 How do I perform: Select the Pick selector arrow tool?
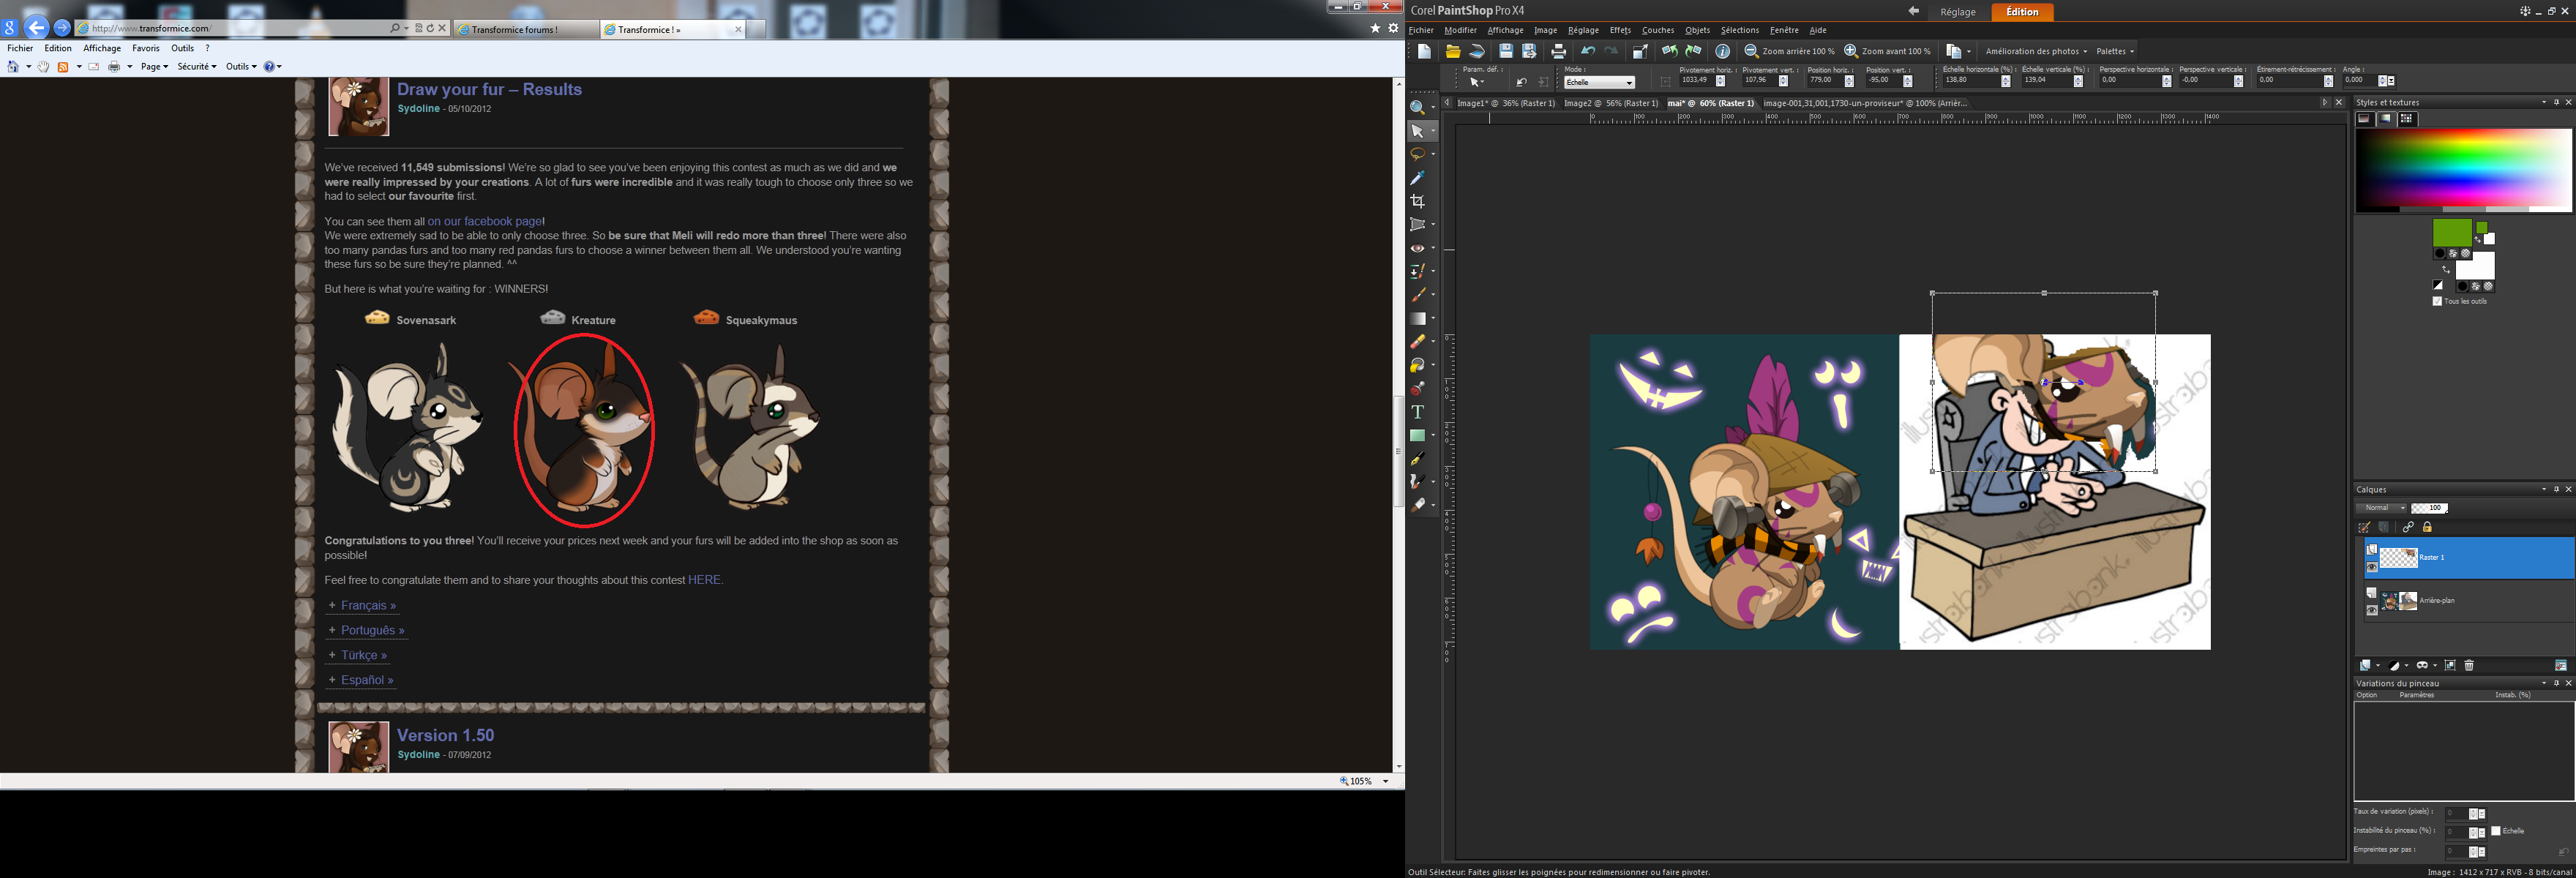pos(1417,131)
